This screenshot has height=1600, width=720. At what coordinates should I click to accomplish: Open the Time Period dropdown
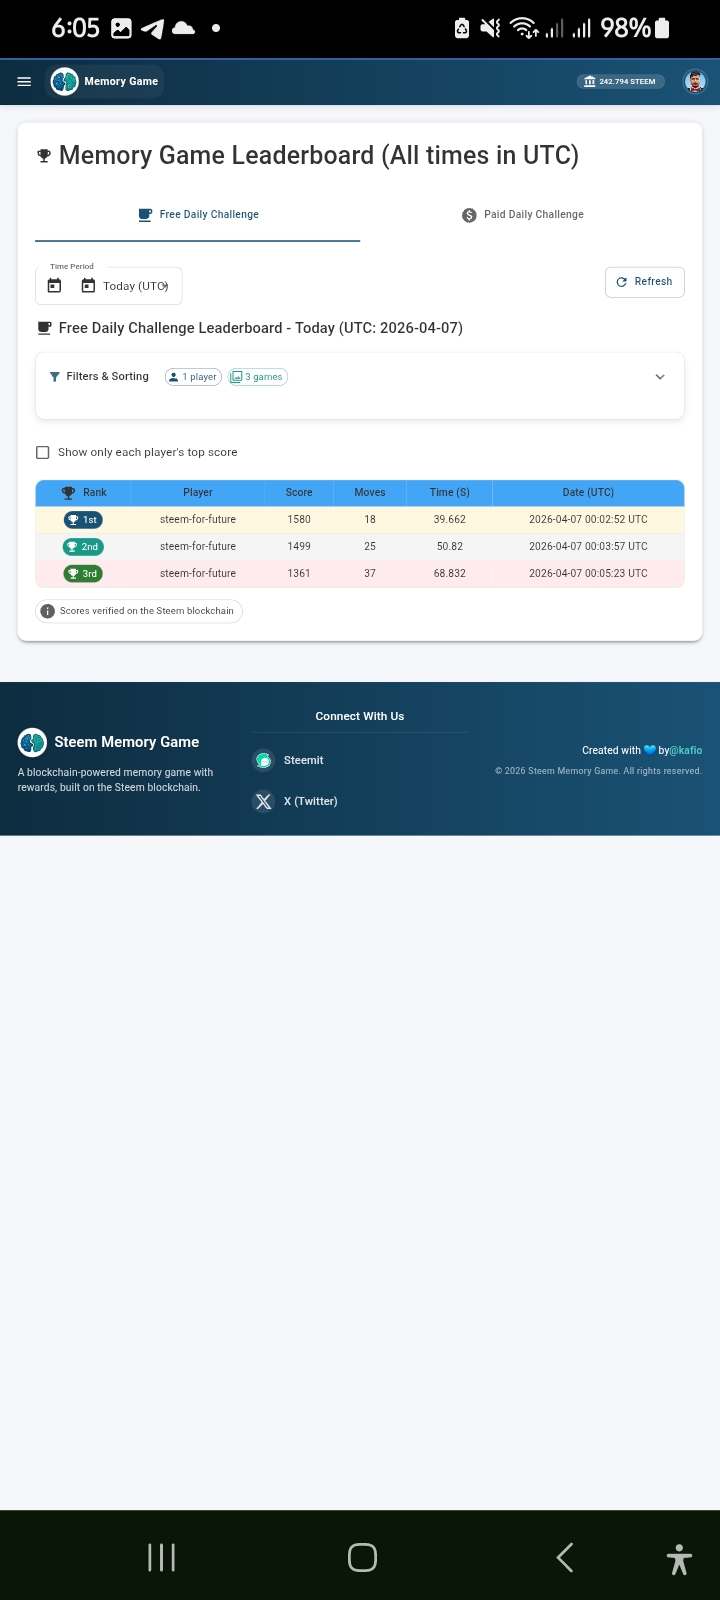[109, 286]
